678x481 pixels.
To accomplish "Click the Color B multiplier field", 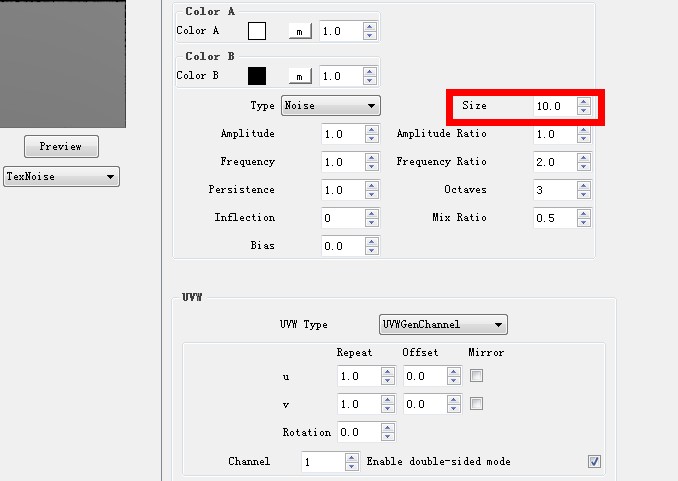I will point(341,76).
